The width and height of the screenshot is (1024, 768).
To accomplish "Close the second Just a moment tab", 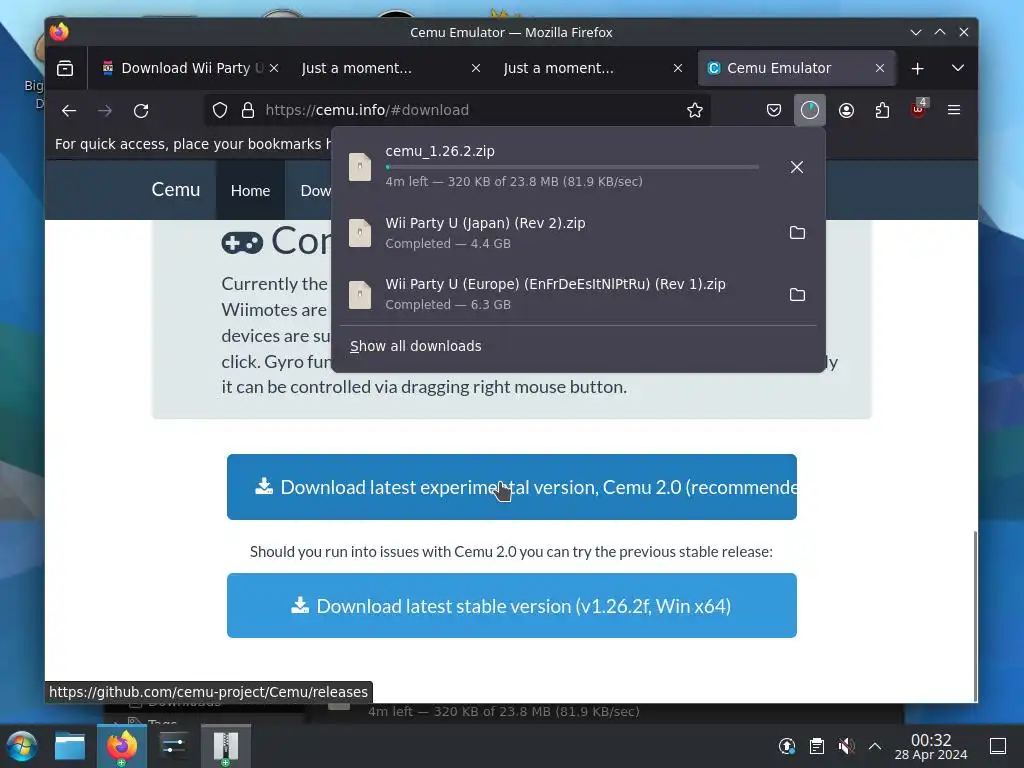I will tap(678, 68).
